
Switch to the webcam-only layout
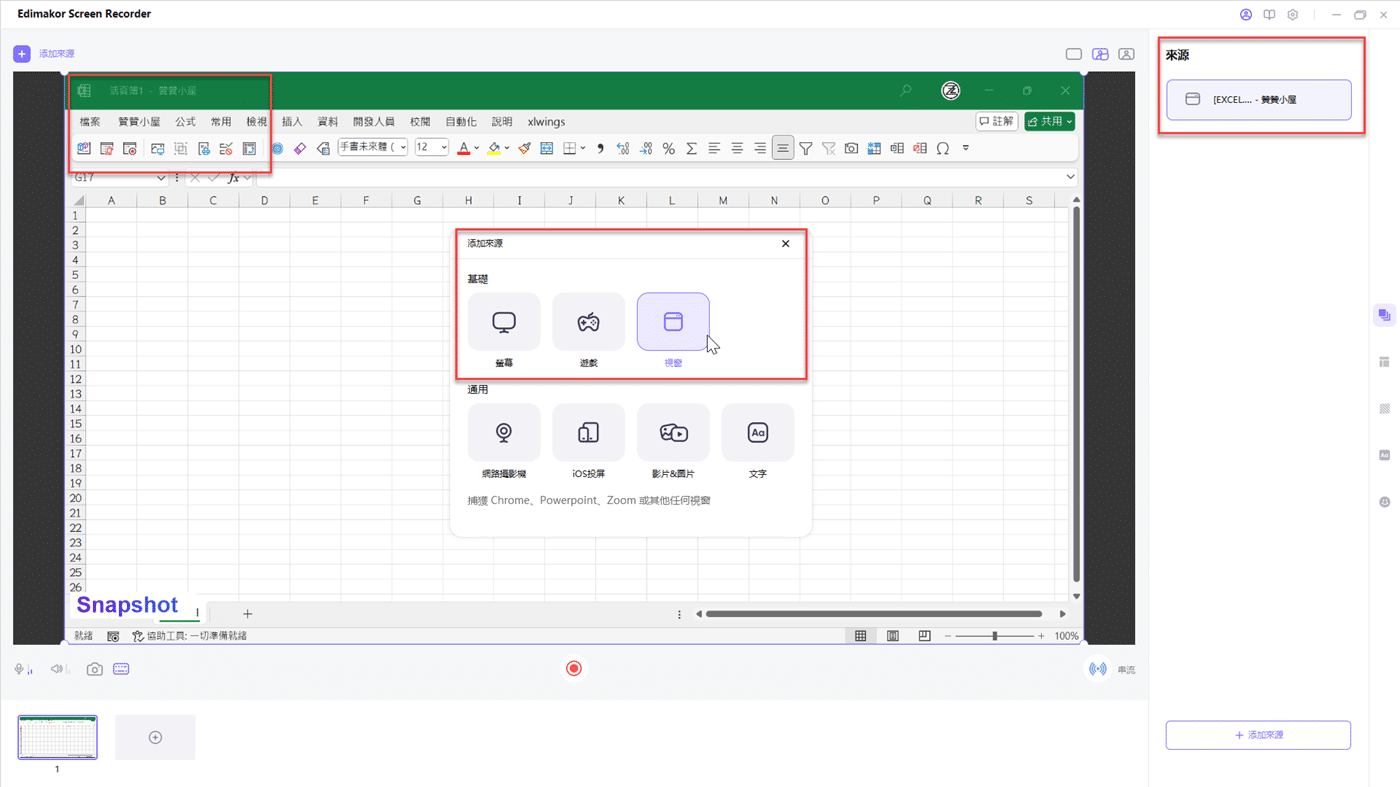(x=1126, y=54)
